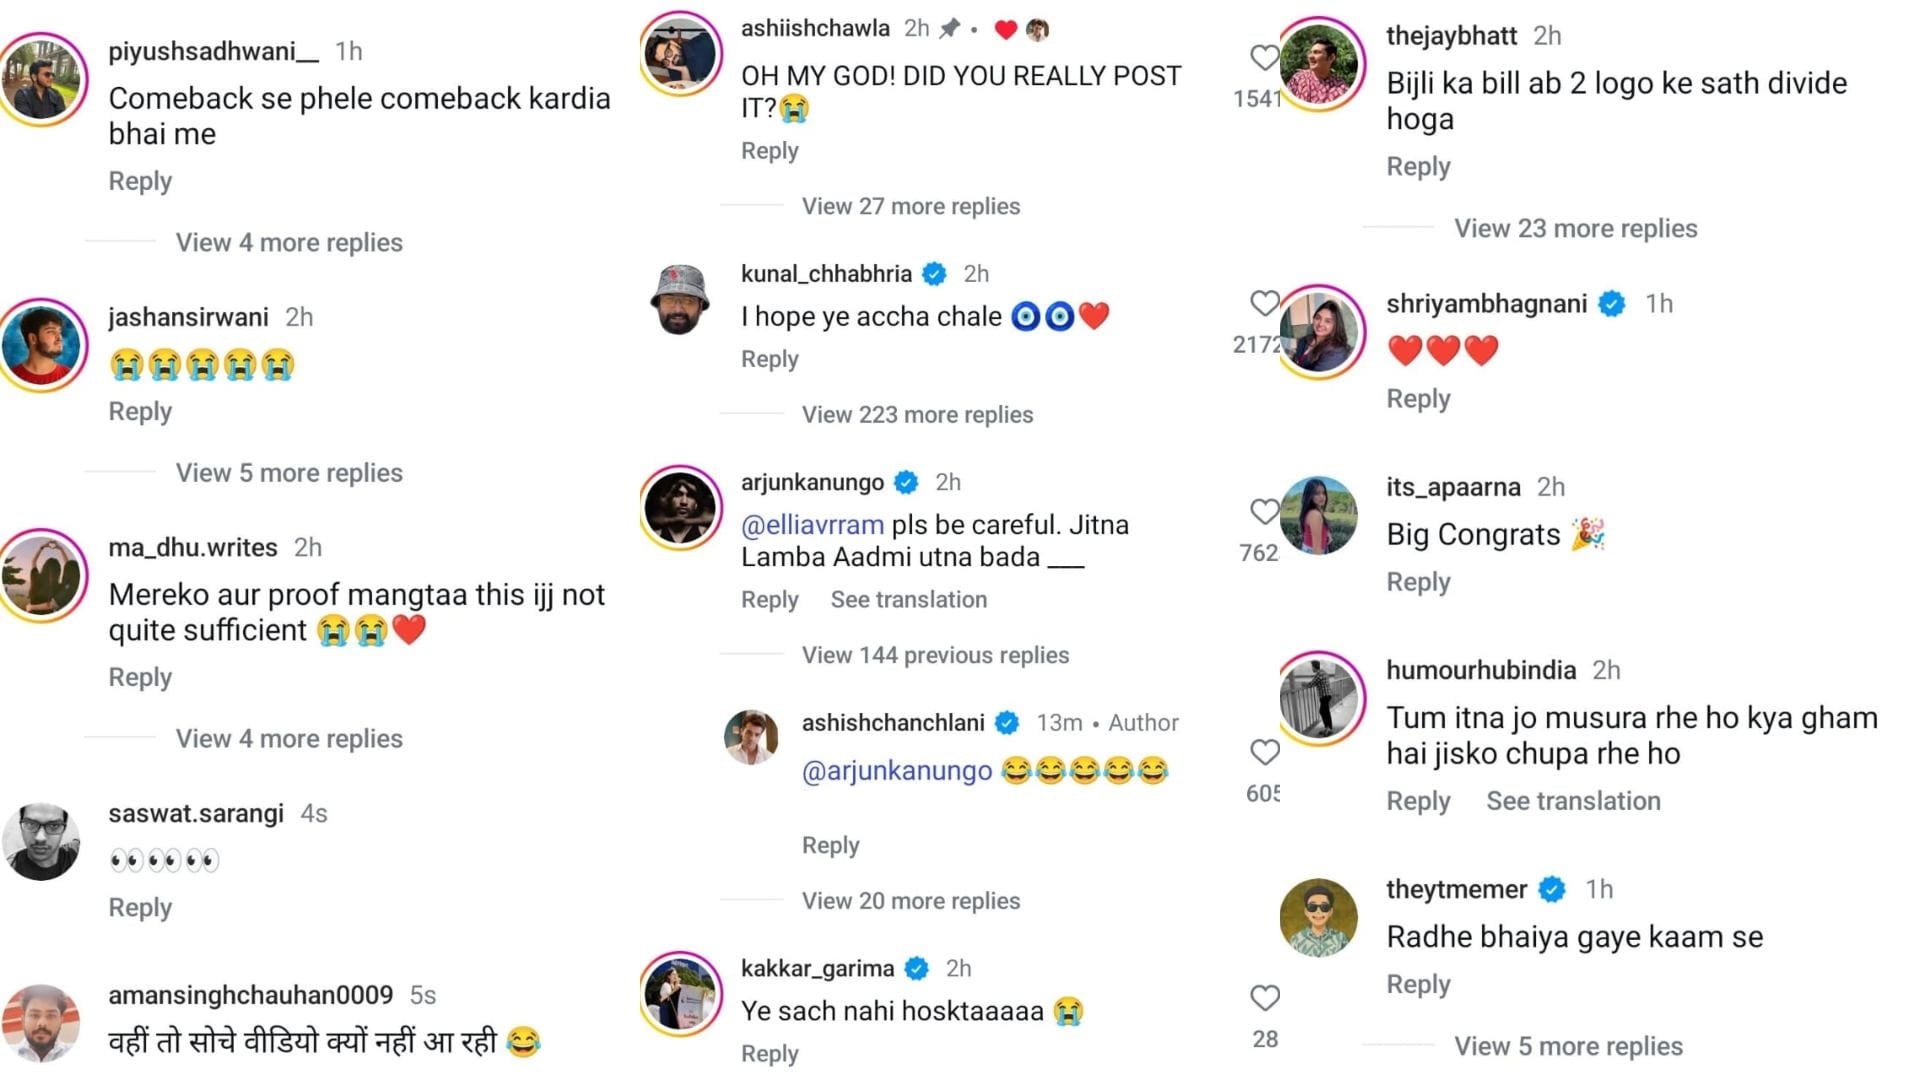Open saswat.sarangi's profile photo

[40, 841]
